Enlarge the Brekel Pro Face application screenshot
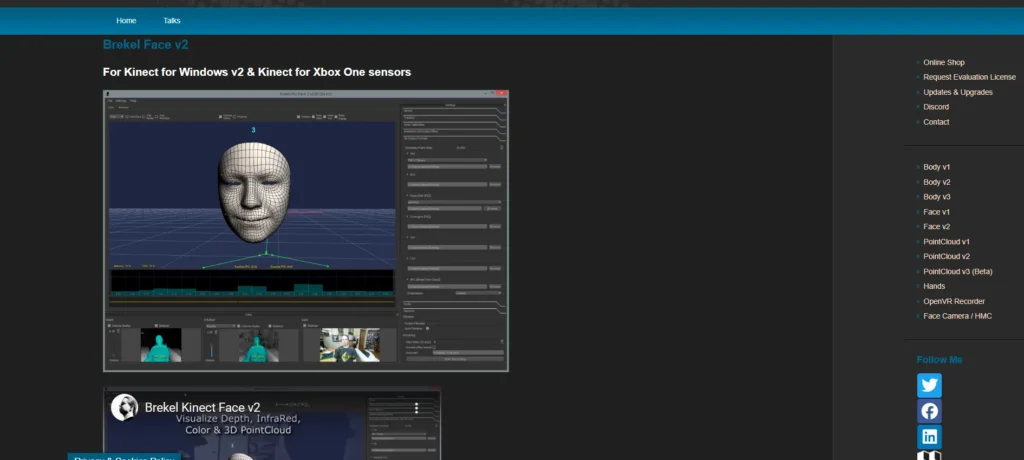 [306, 231]
